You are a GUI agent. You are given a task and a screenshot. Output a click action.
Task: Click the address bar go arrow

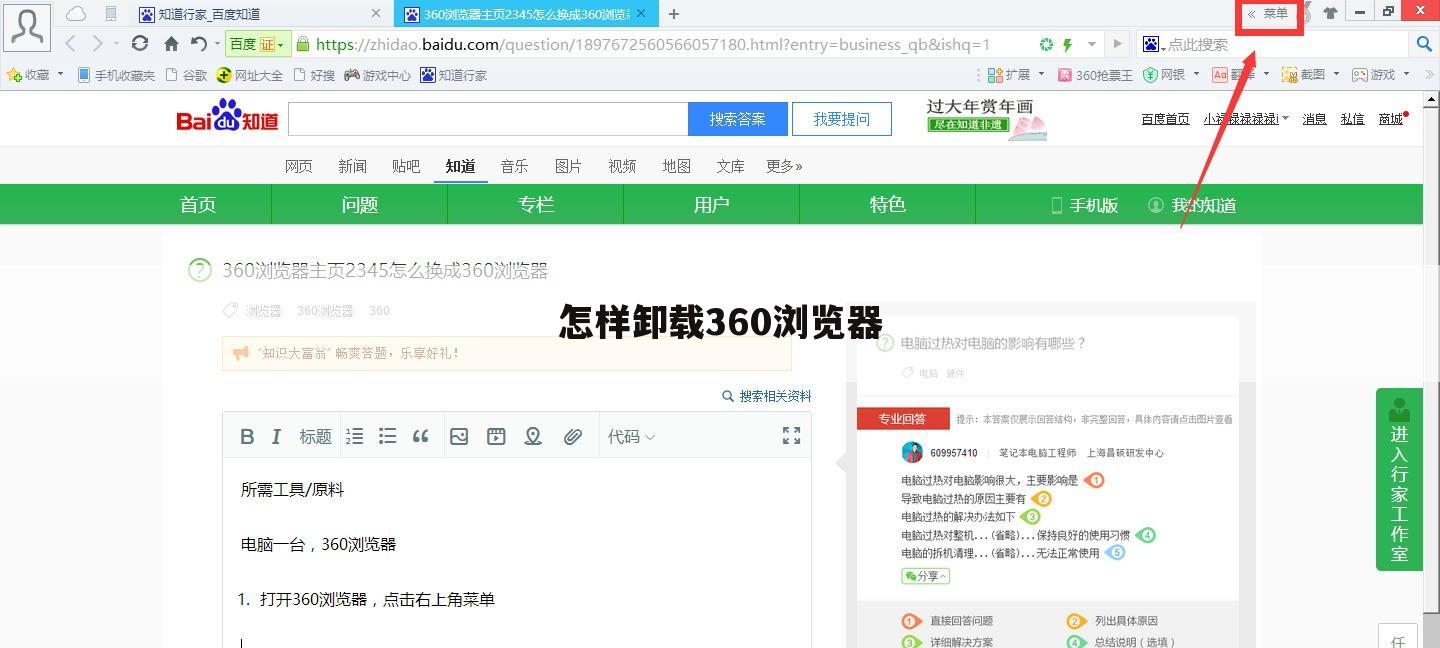[x=1118, y=44]
